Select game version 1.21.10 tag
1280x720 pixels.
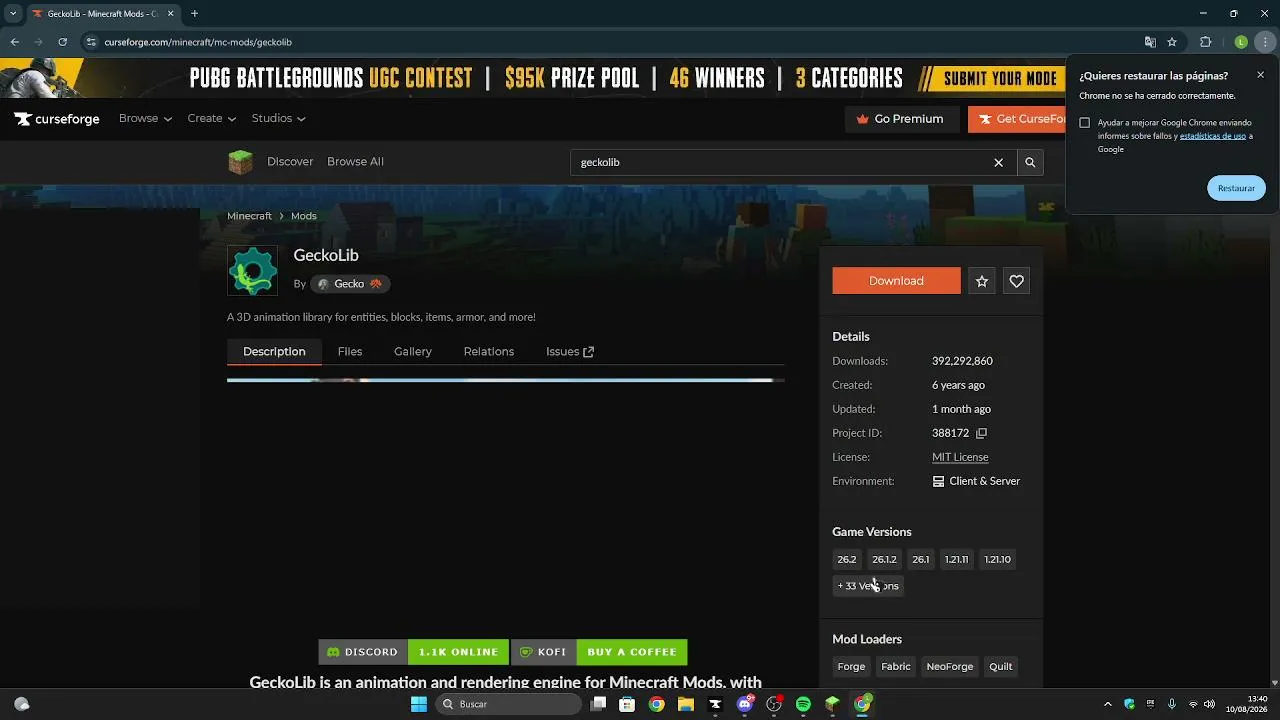(998, 560)
